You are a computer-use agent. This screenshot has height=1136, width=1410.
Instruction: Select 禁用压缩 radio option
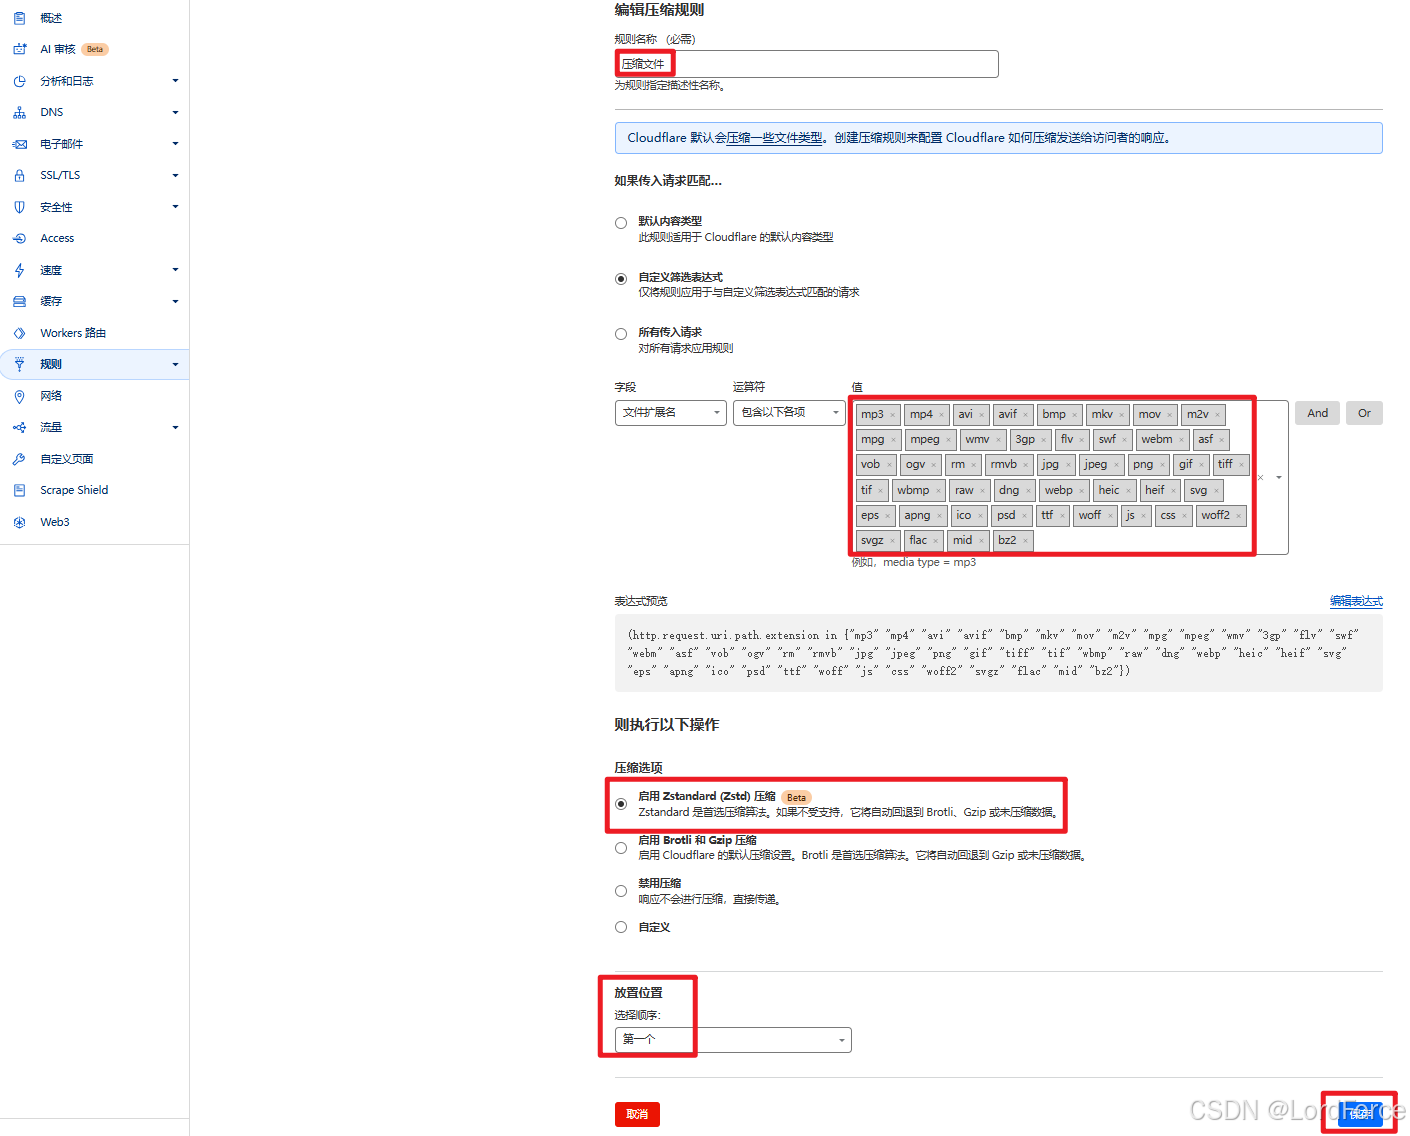tap(621, 891)
